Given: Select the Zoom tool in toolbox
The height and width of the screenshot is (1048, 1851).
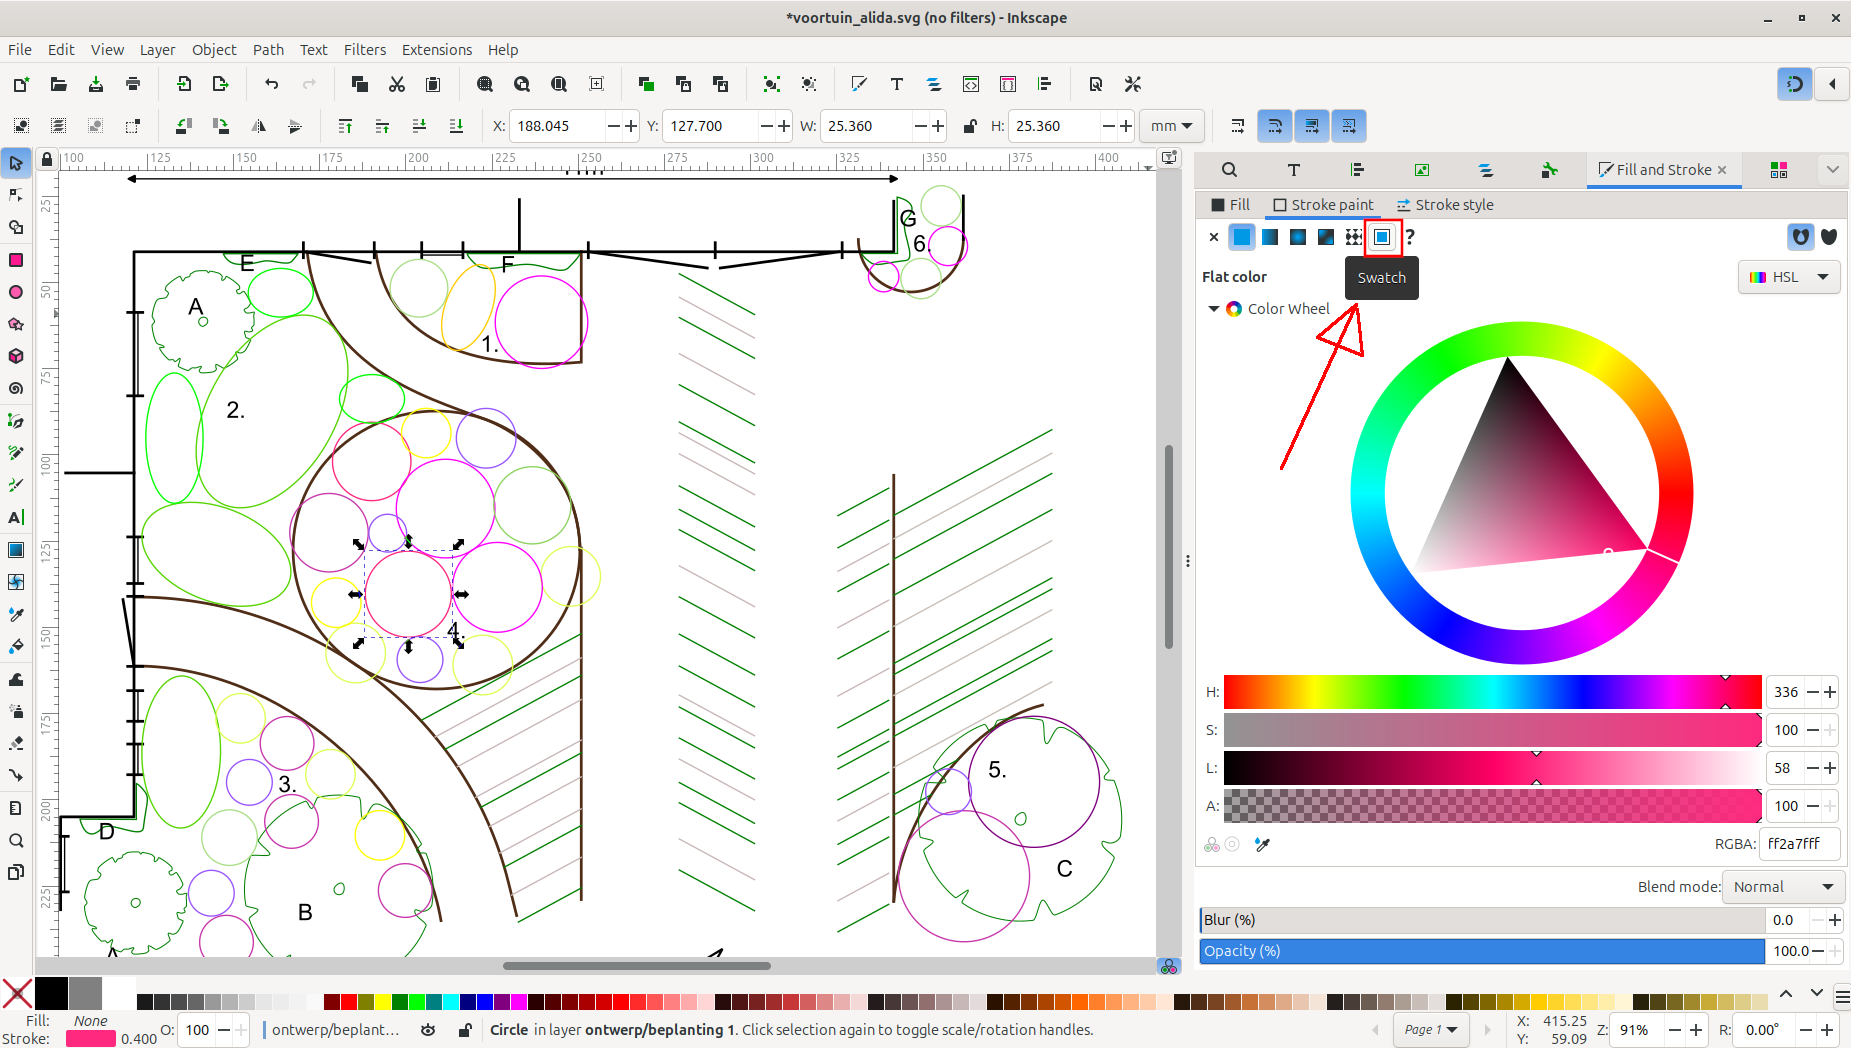Looking at the screenshot, I should 16,840.
